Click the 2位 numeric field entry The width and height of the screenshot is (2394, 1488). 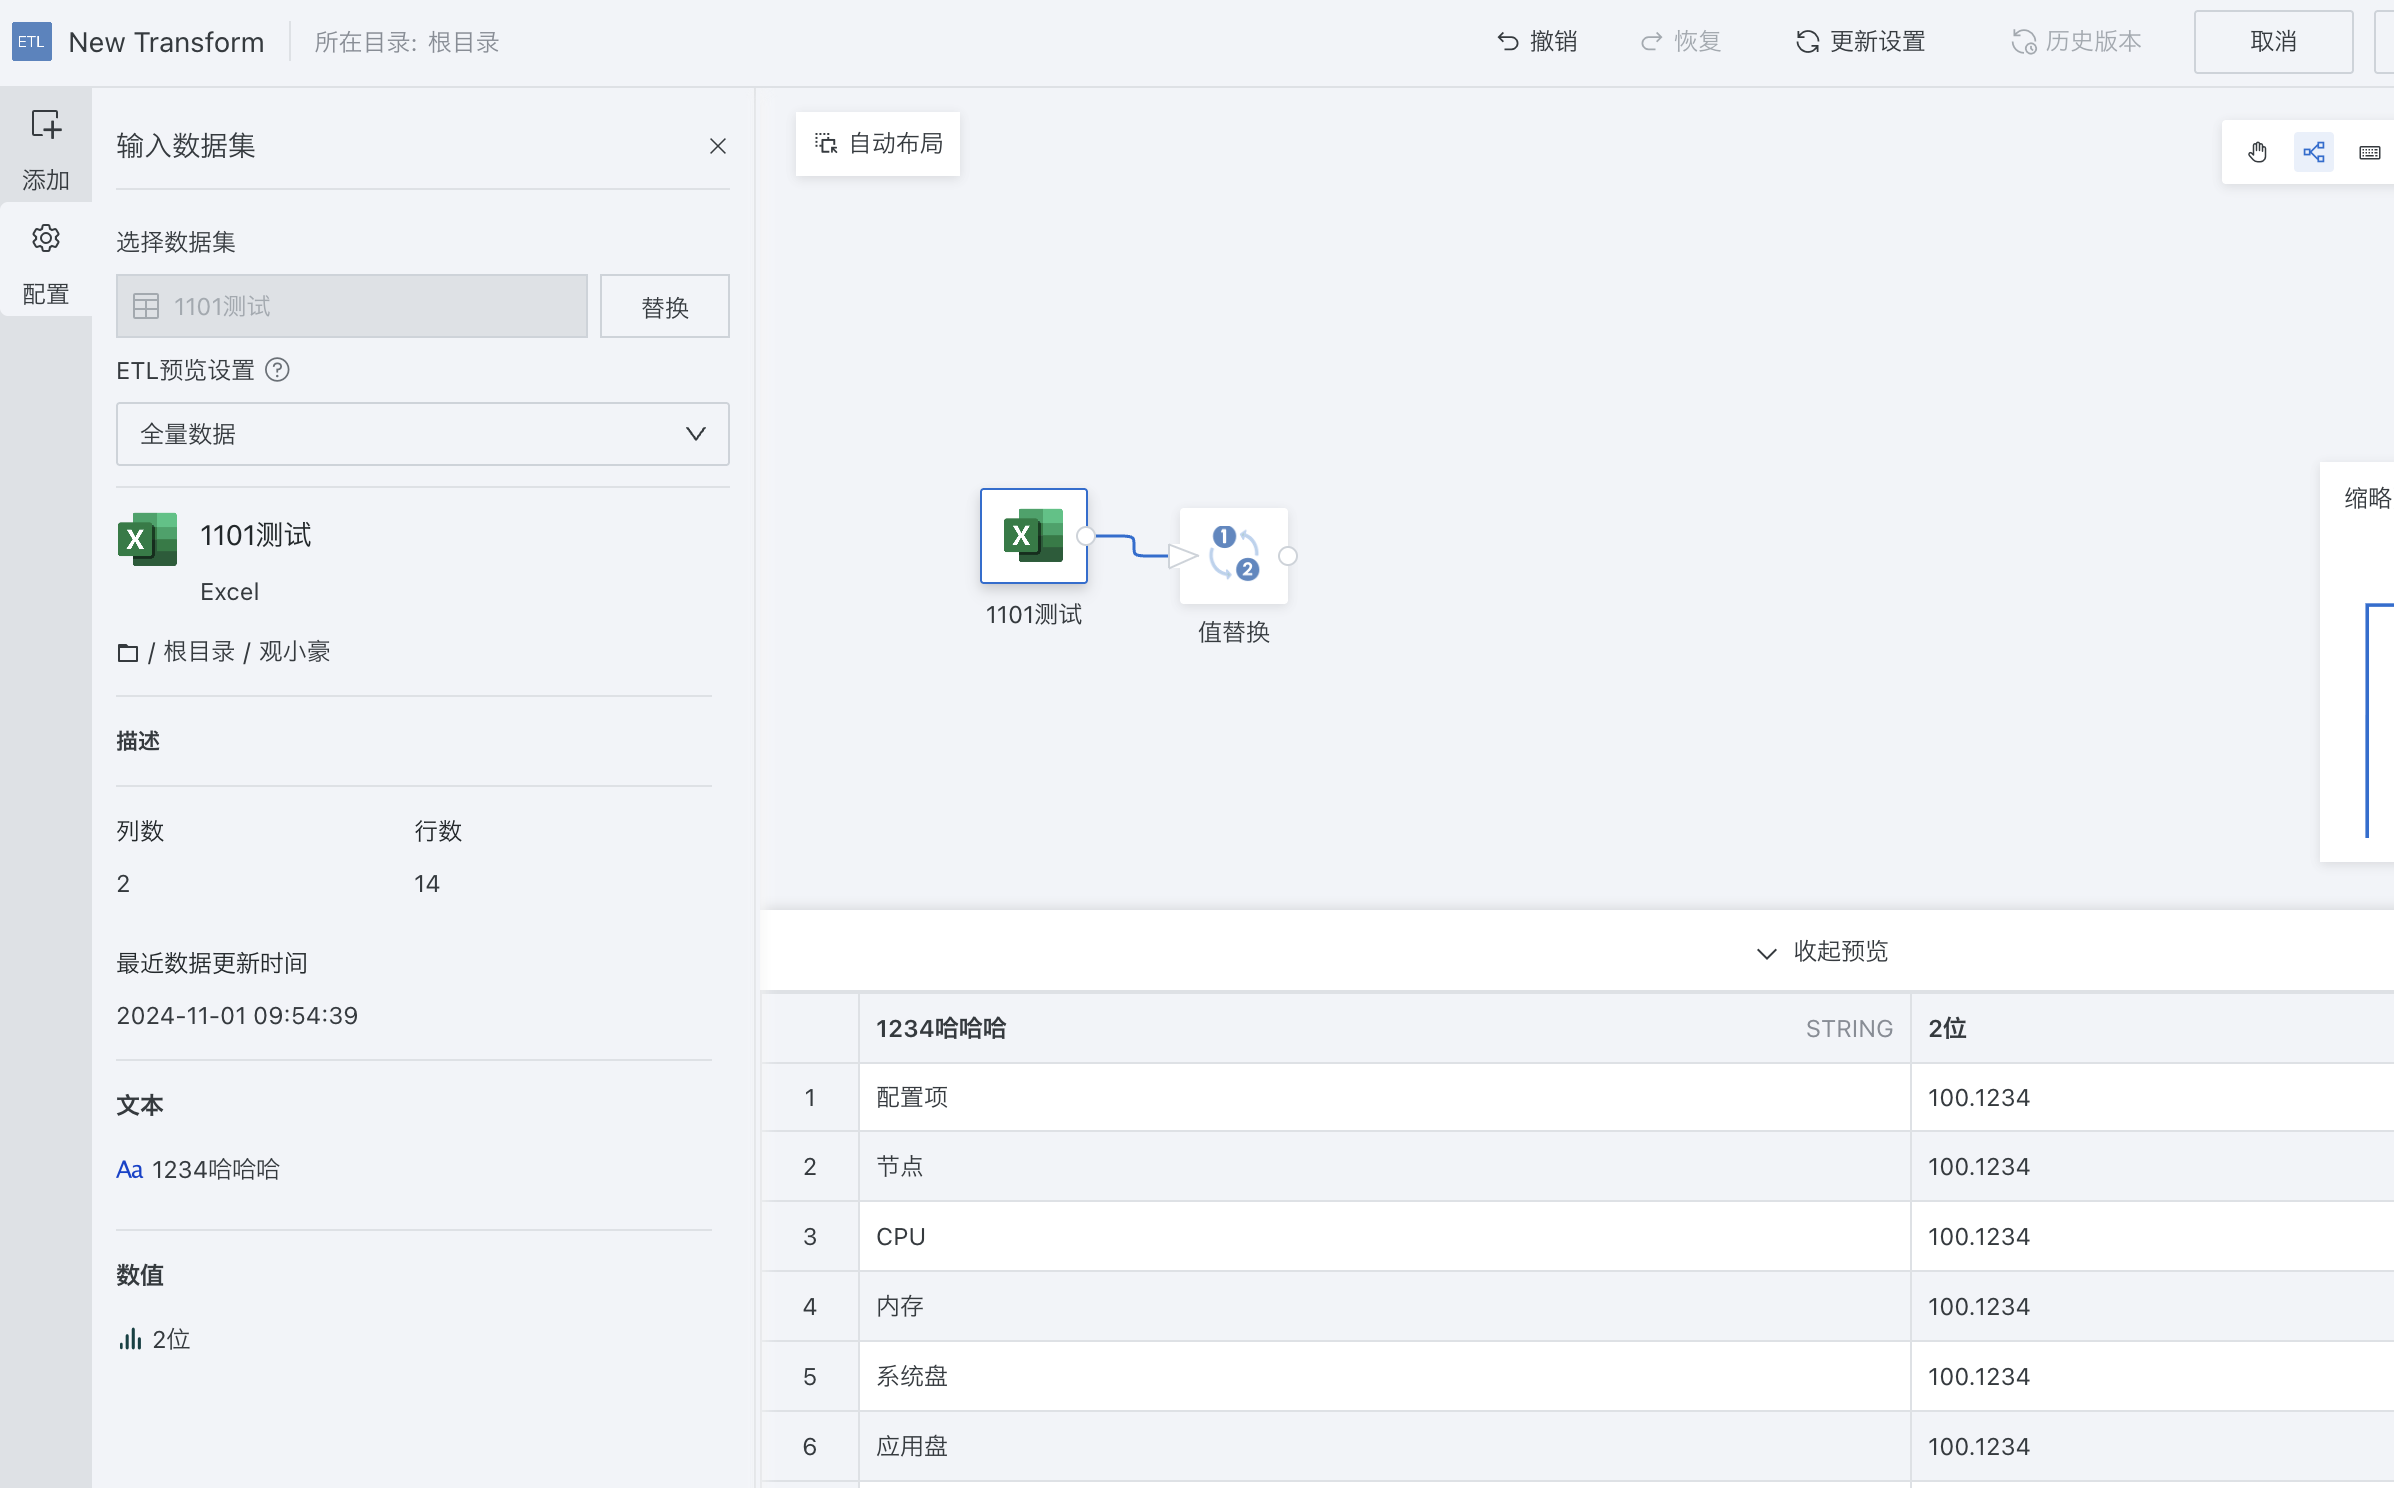154,1339
